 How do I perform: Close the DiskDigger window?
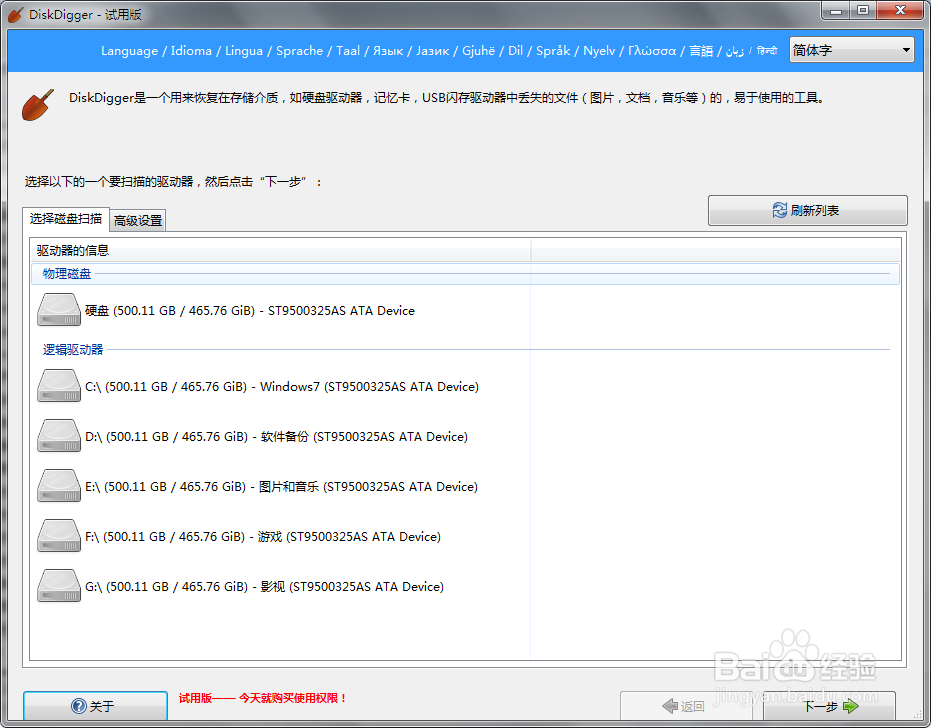click(x=900, y=10)
